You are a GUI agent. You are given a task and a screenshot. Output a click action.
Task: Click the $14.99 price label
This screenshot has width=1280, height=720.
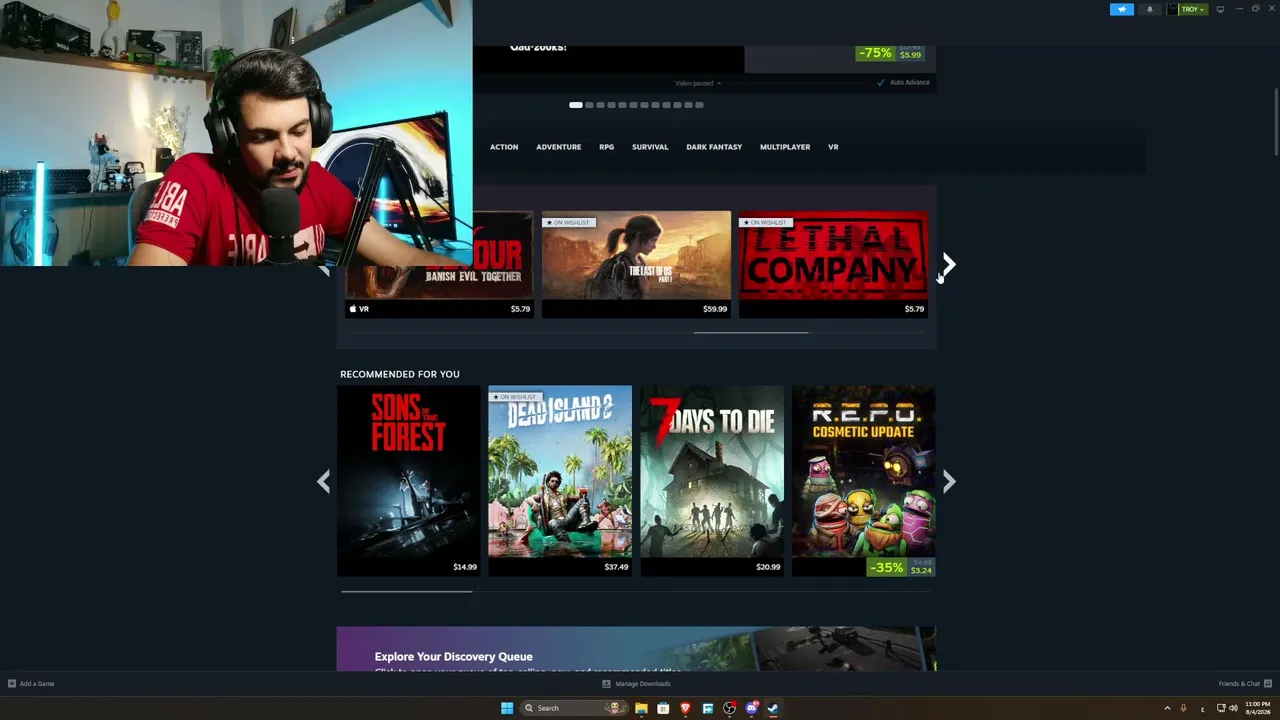(x=465, y=567)
